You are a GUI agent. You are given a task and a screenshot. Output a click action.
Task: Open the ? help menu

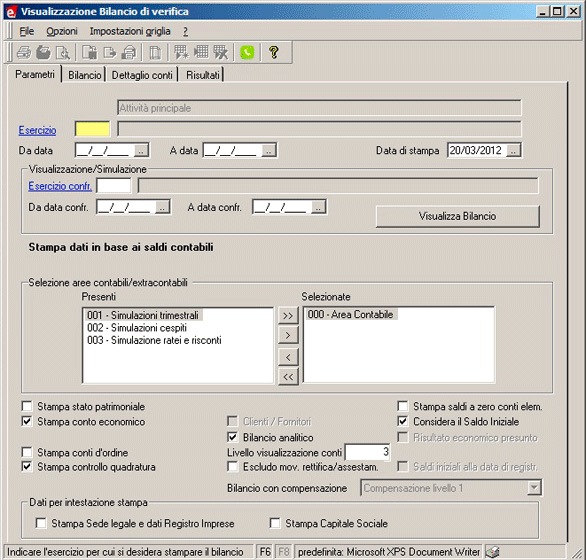coord(185,31)
